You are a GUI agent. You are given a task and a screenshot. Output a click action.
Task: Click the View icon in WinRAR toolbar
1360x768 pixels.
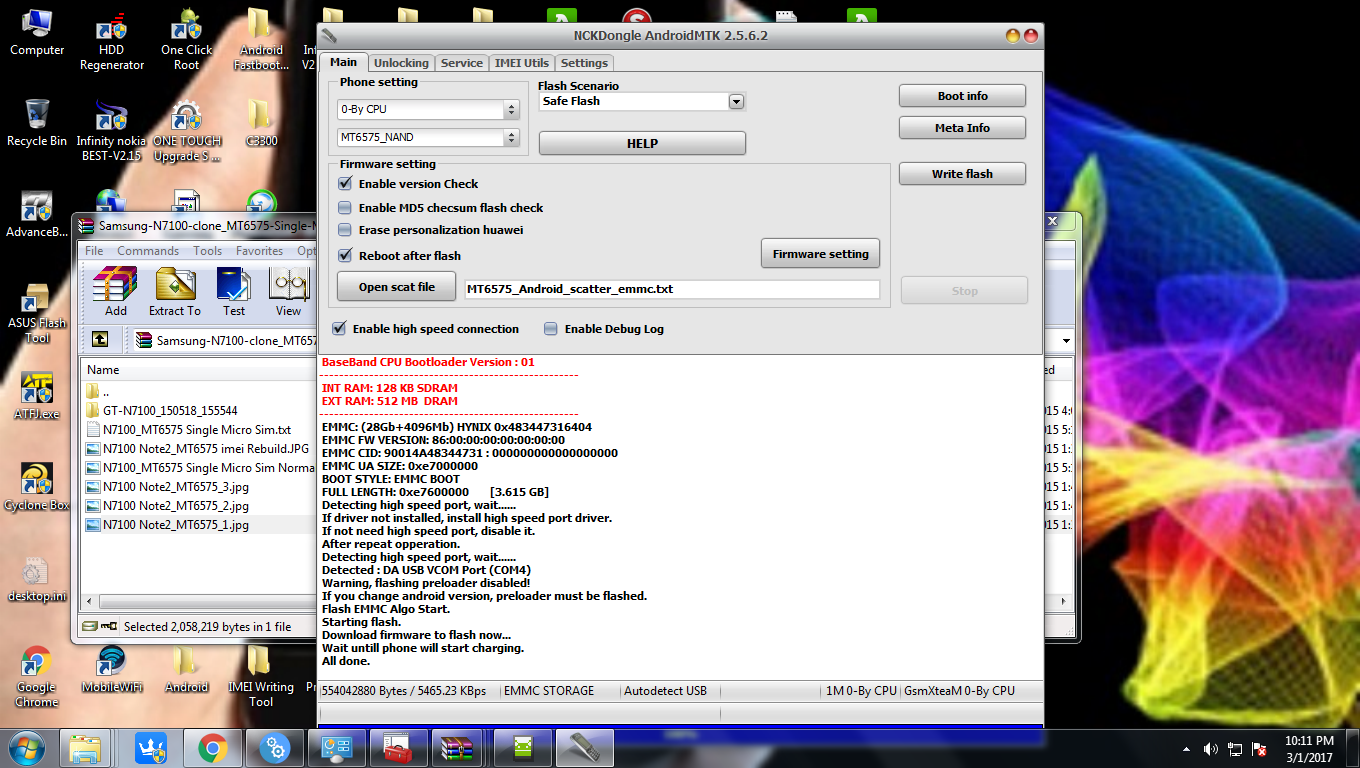288,291
